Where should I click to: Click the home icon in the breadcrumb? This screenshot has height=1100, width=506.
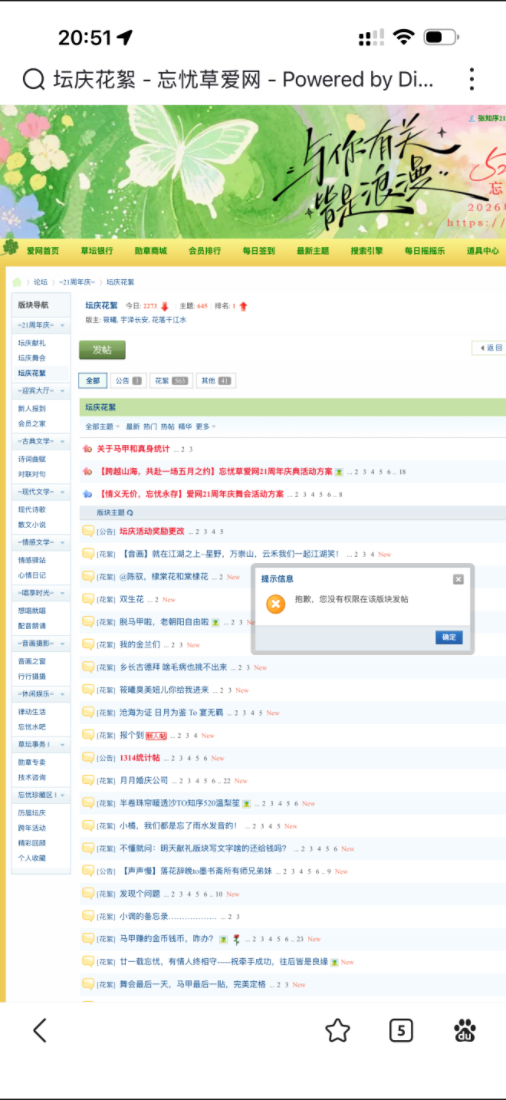click(17, 282)
